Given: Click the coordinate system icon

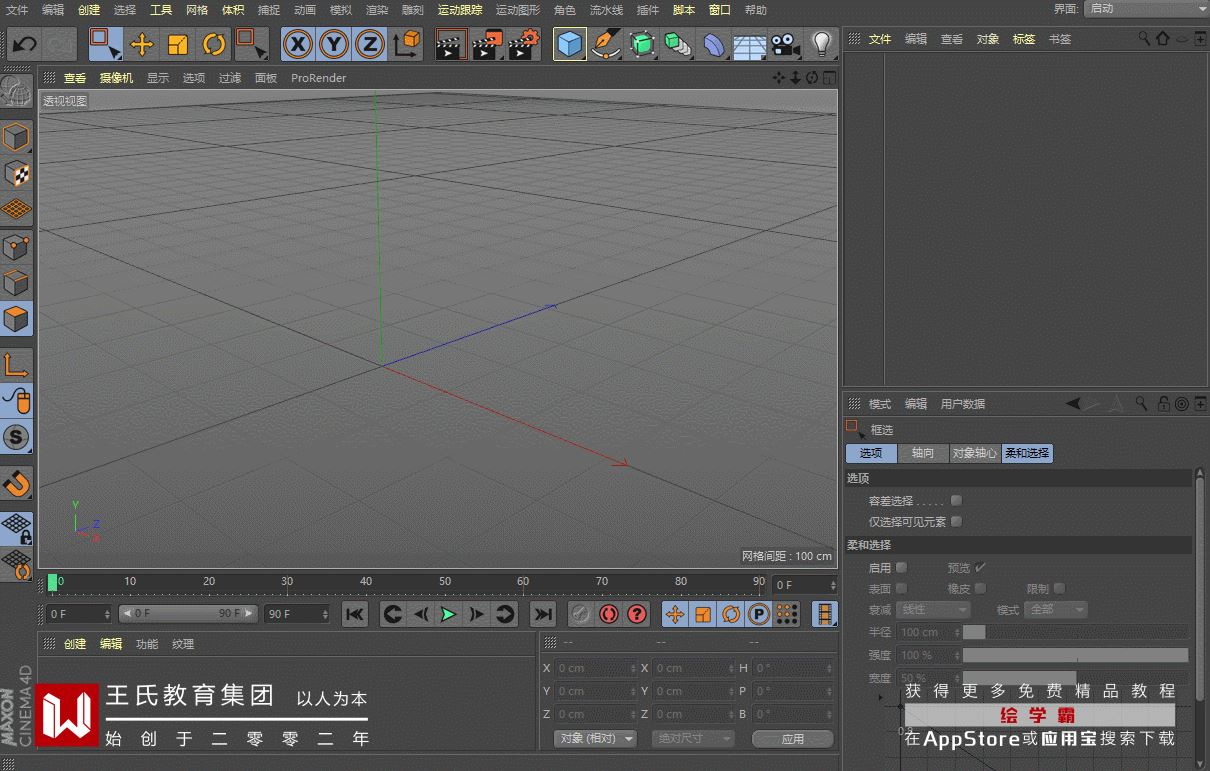Looking at the screenshot, I should click(406, 44).
